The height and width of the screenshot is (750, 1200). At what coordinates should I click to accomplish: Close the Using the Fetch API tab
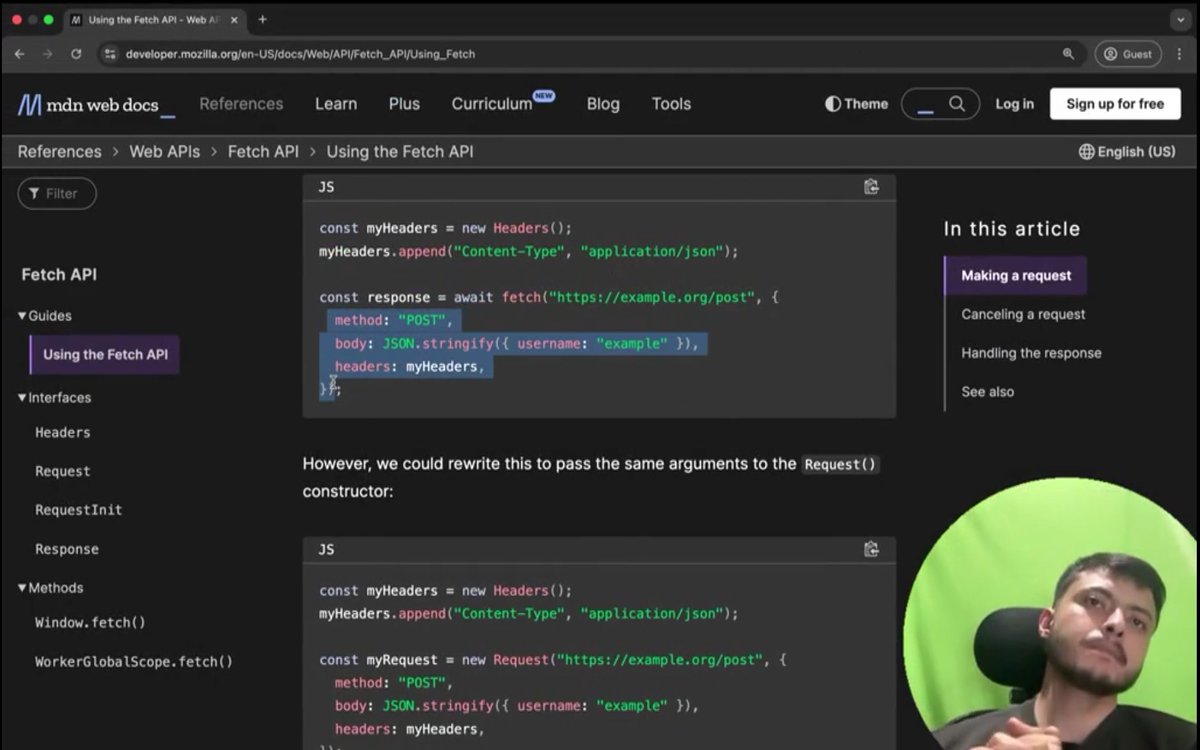click(234, 20)
